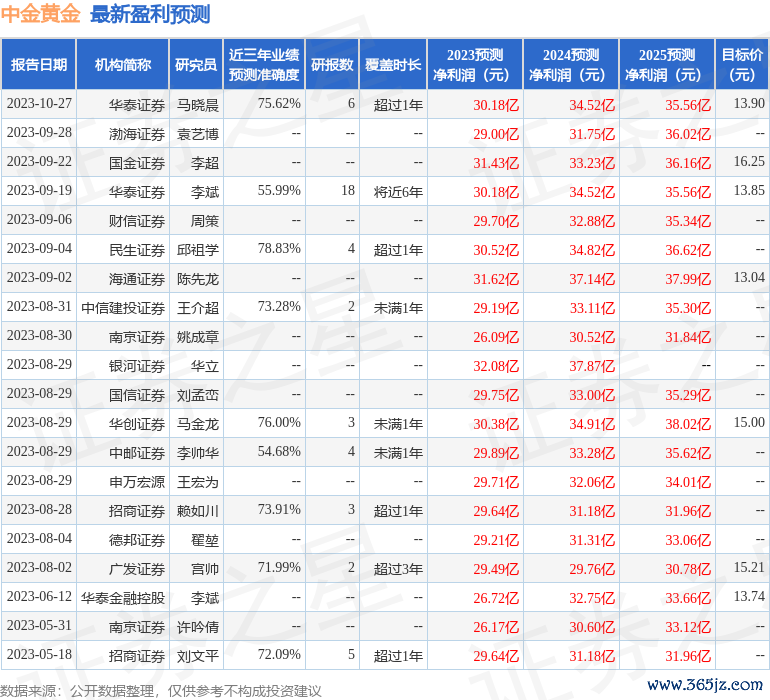Click the 2023预测净利润 column header
Viewport: 770px width, 700px height.
[475, 64]
